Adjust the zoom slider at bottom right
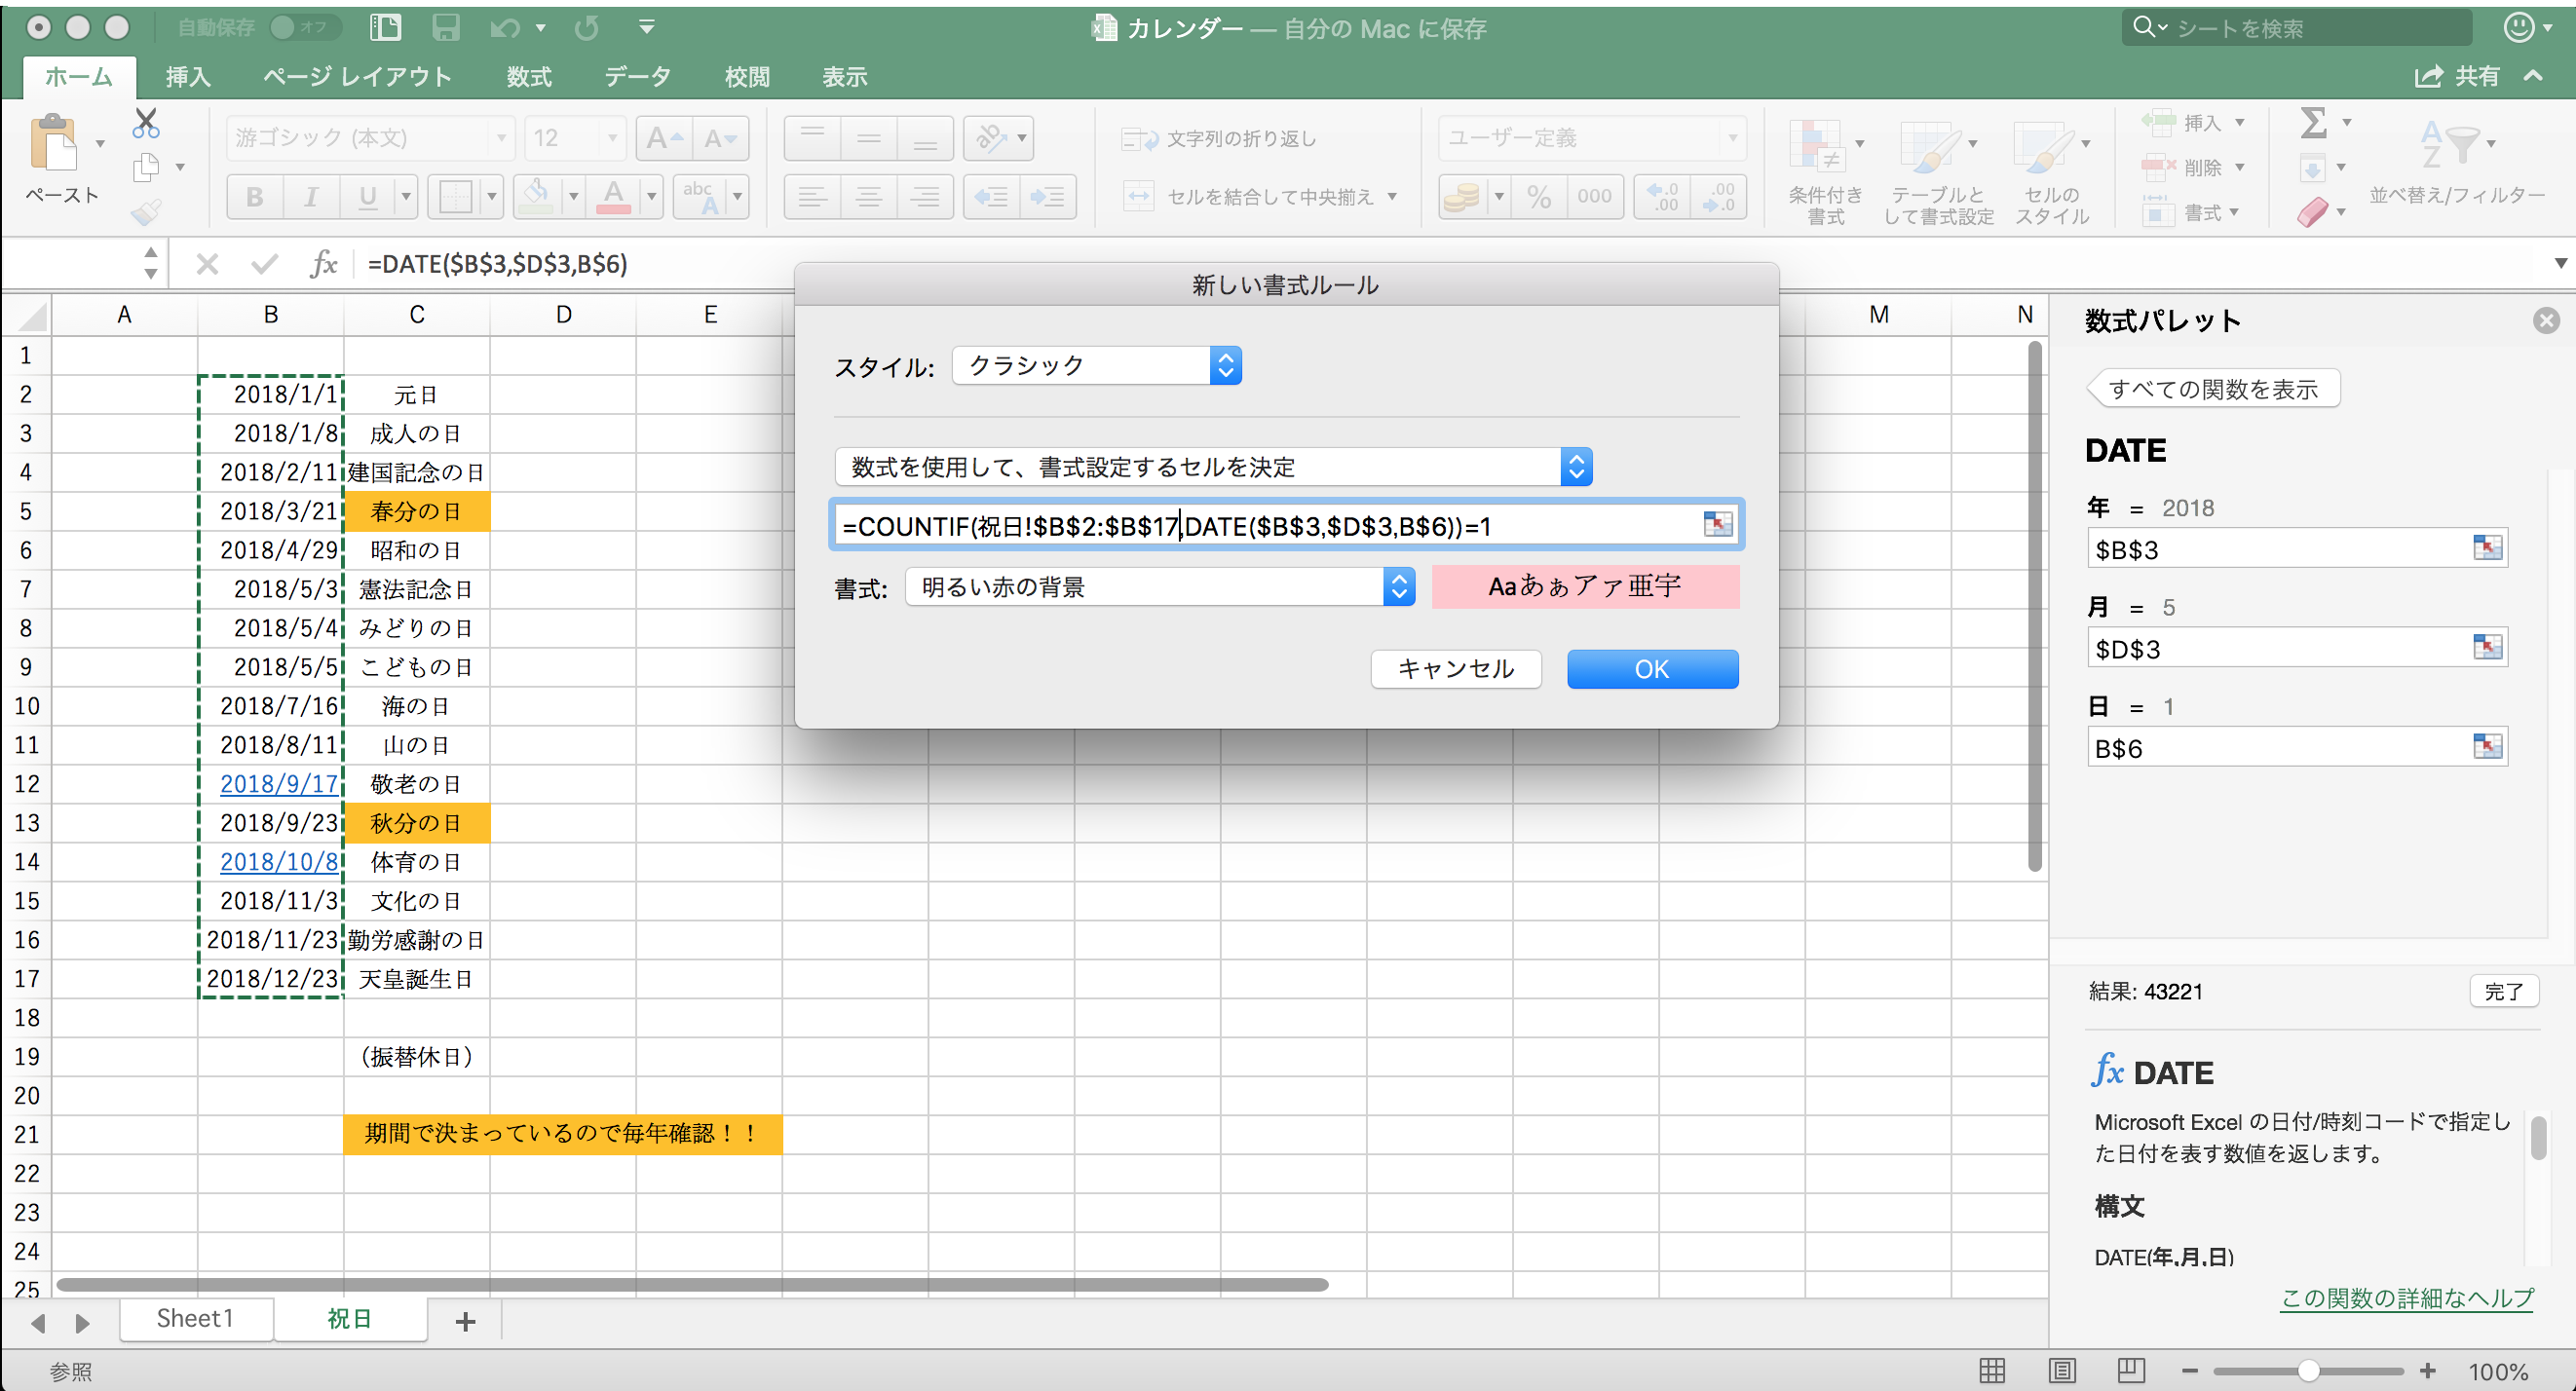The image size is (2576, 1391). pyautogui.click(x=2307, y=1371)
